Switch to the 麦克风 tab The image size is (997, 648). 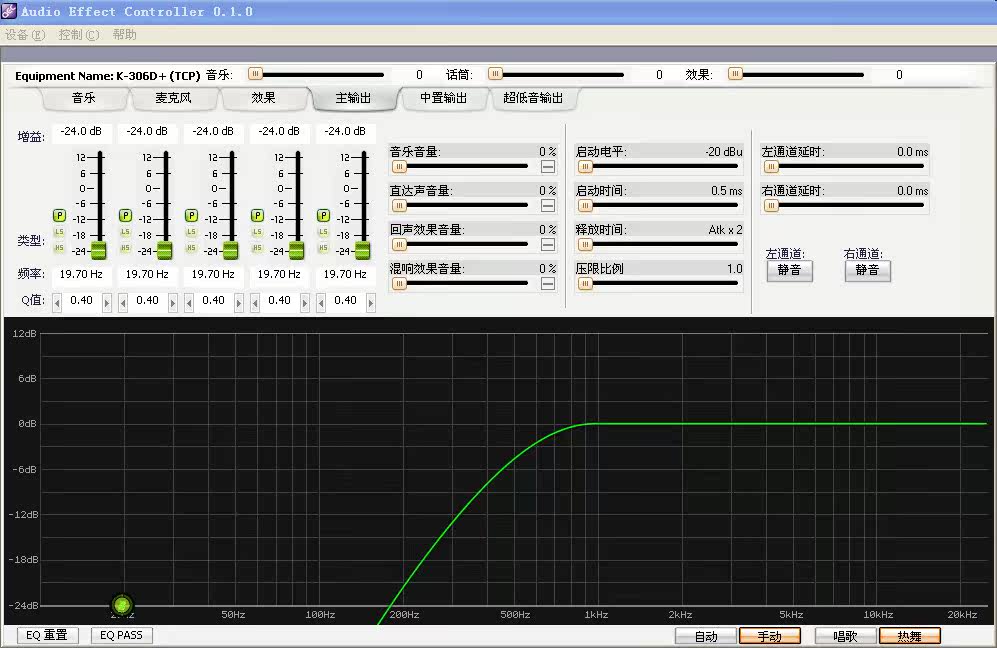[173, 98]
